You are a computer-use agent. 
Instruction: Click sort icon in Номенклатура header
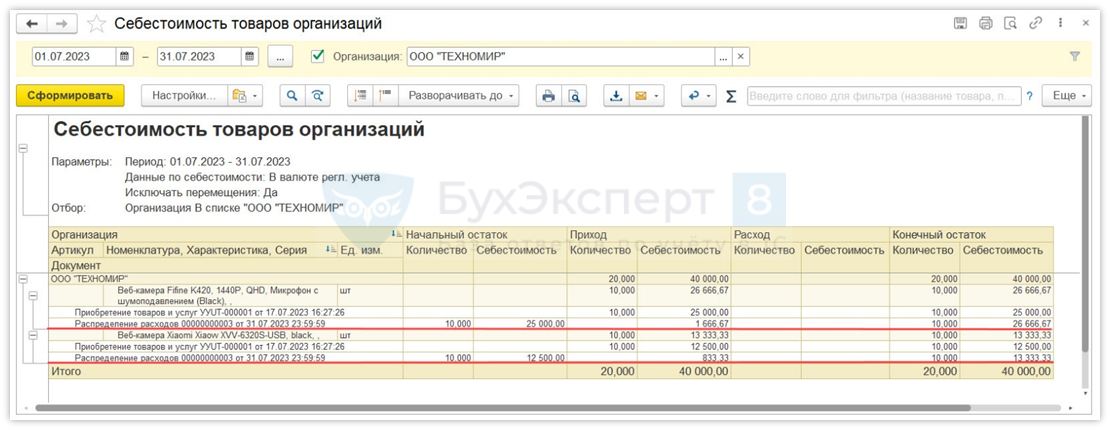pyautogui.click(x=331, y=250)
